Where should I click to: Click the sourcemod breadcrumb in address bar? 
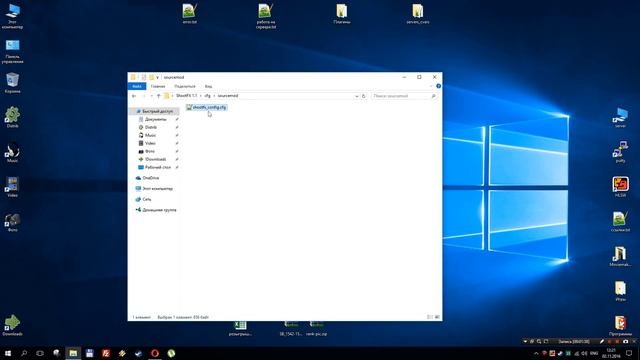(228, 96)
